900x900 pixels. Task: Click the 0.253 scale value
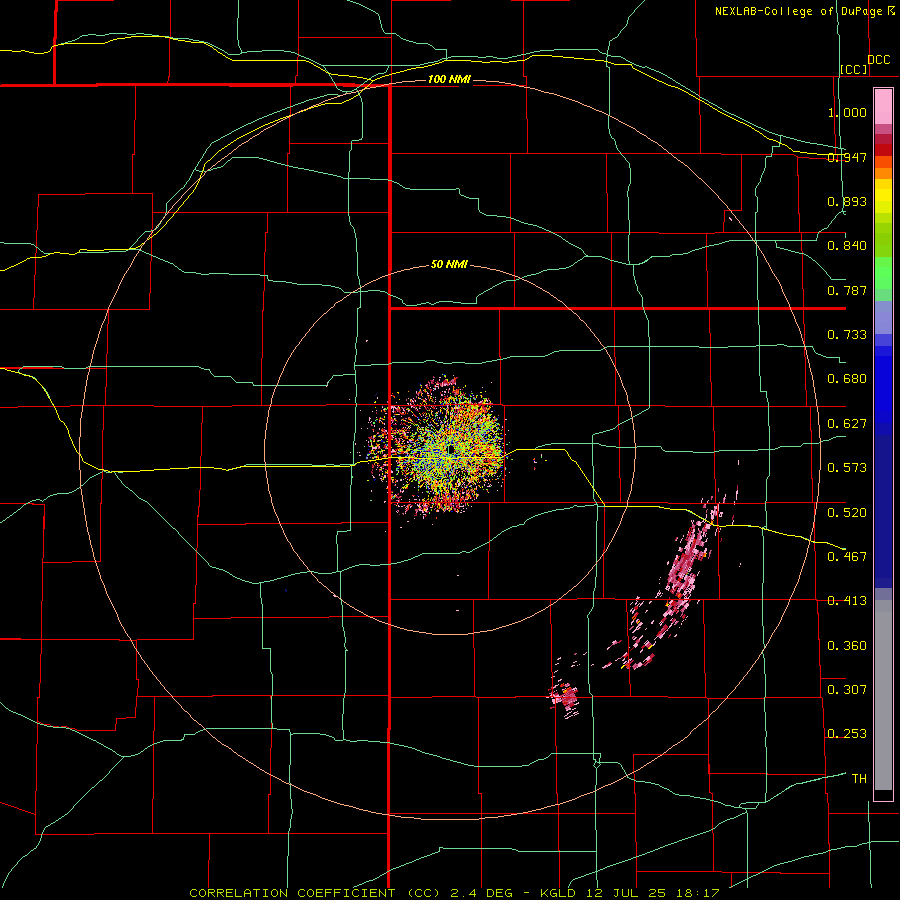(847, 734)
